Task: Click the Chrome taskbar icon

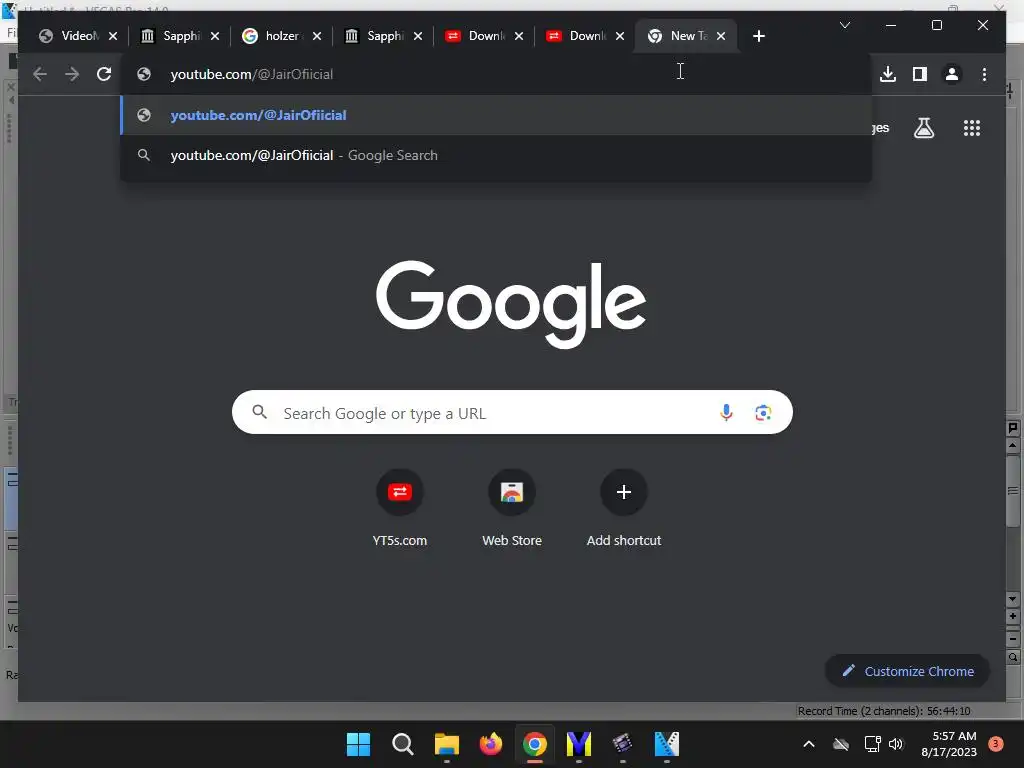Action: pyautogui.click(x=535, y=744)
